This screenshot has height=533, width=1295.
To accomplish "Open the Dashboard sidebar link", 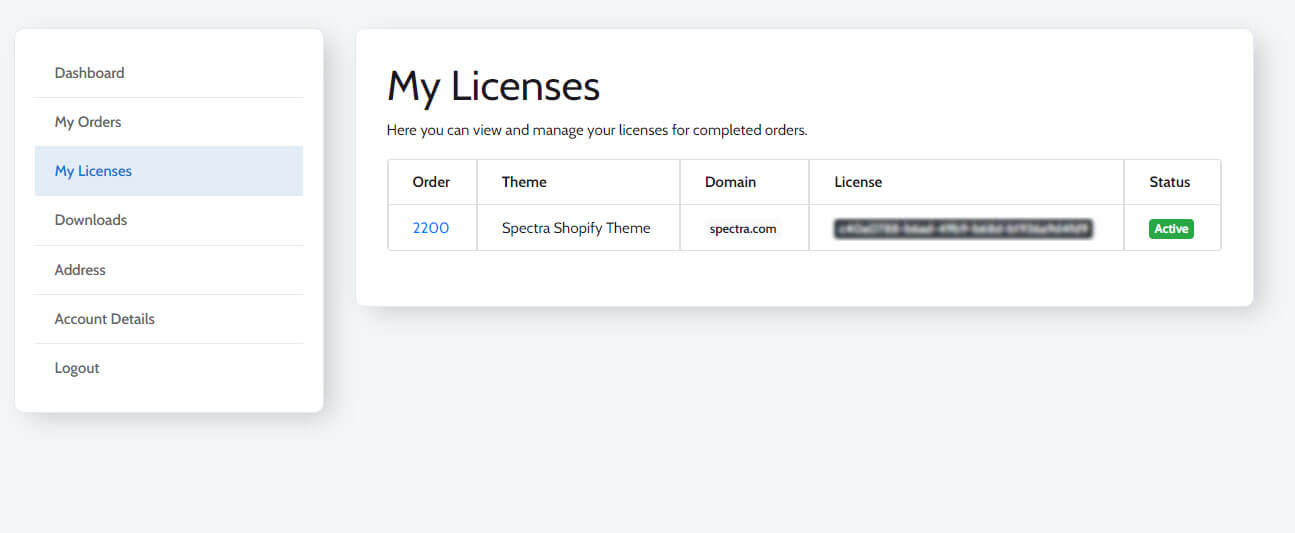I will pyautogui.click(x=90, y=73).
